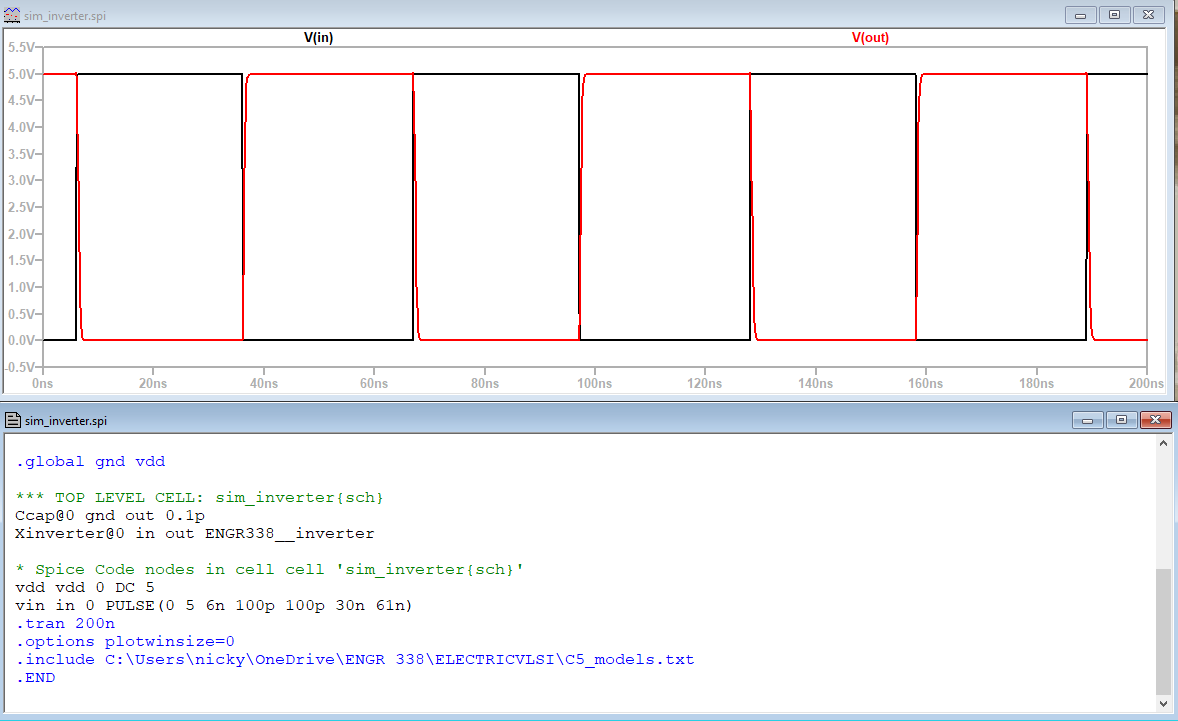Click the 5.5V label on the vertical axis
Image resolution: width=1178 pixels, height=721 pixels.
point(22,47)
